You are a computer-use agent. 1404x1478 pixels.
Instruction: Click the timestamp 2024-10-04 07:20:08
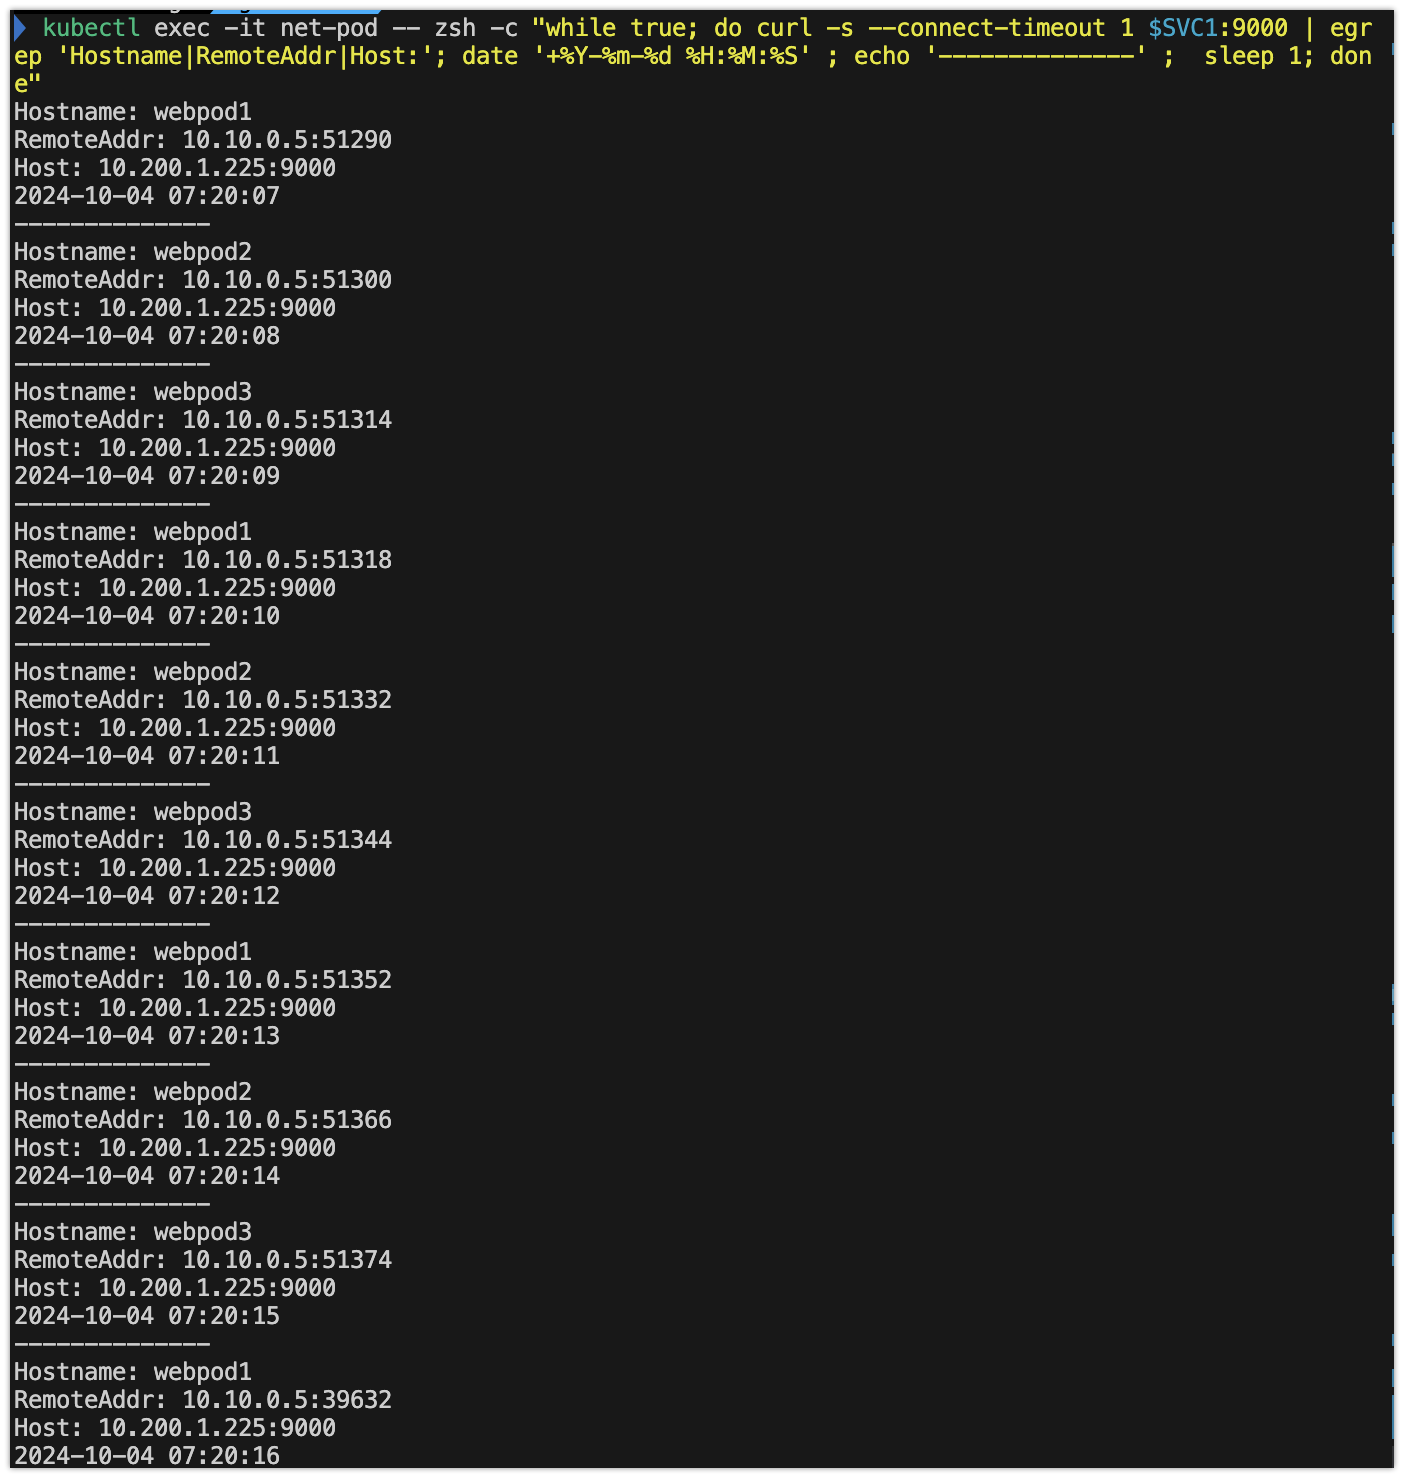(147, 336)
